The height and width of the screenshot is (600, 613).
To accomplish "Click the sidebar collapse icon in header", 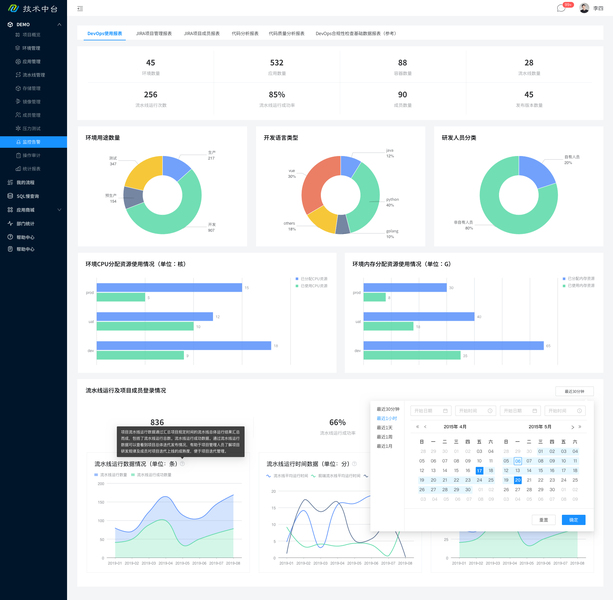I will [80, 9].
